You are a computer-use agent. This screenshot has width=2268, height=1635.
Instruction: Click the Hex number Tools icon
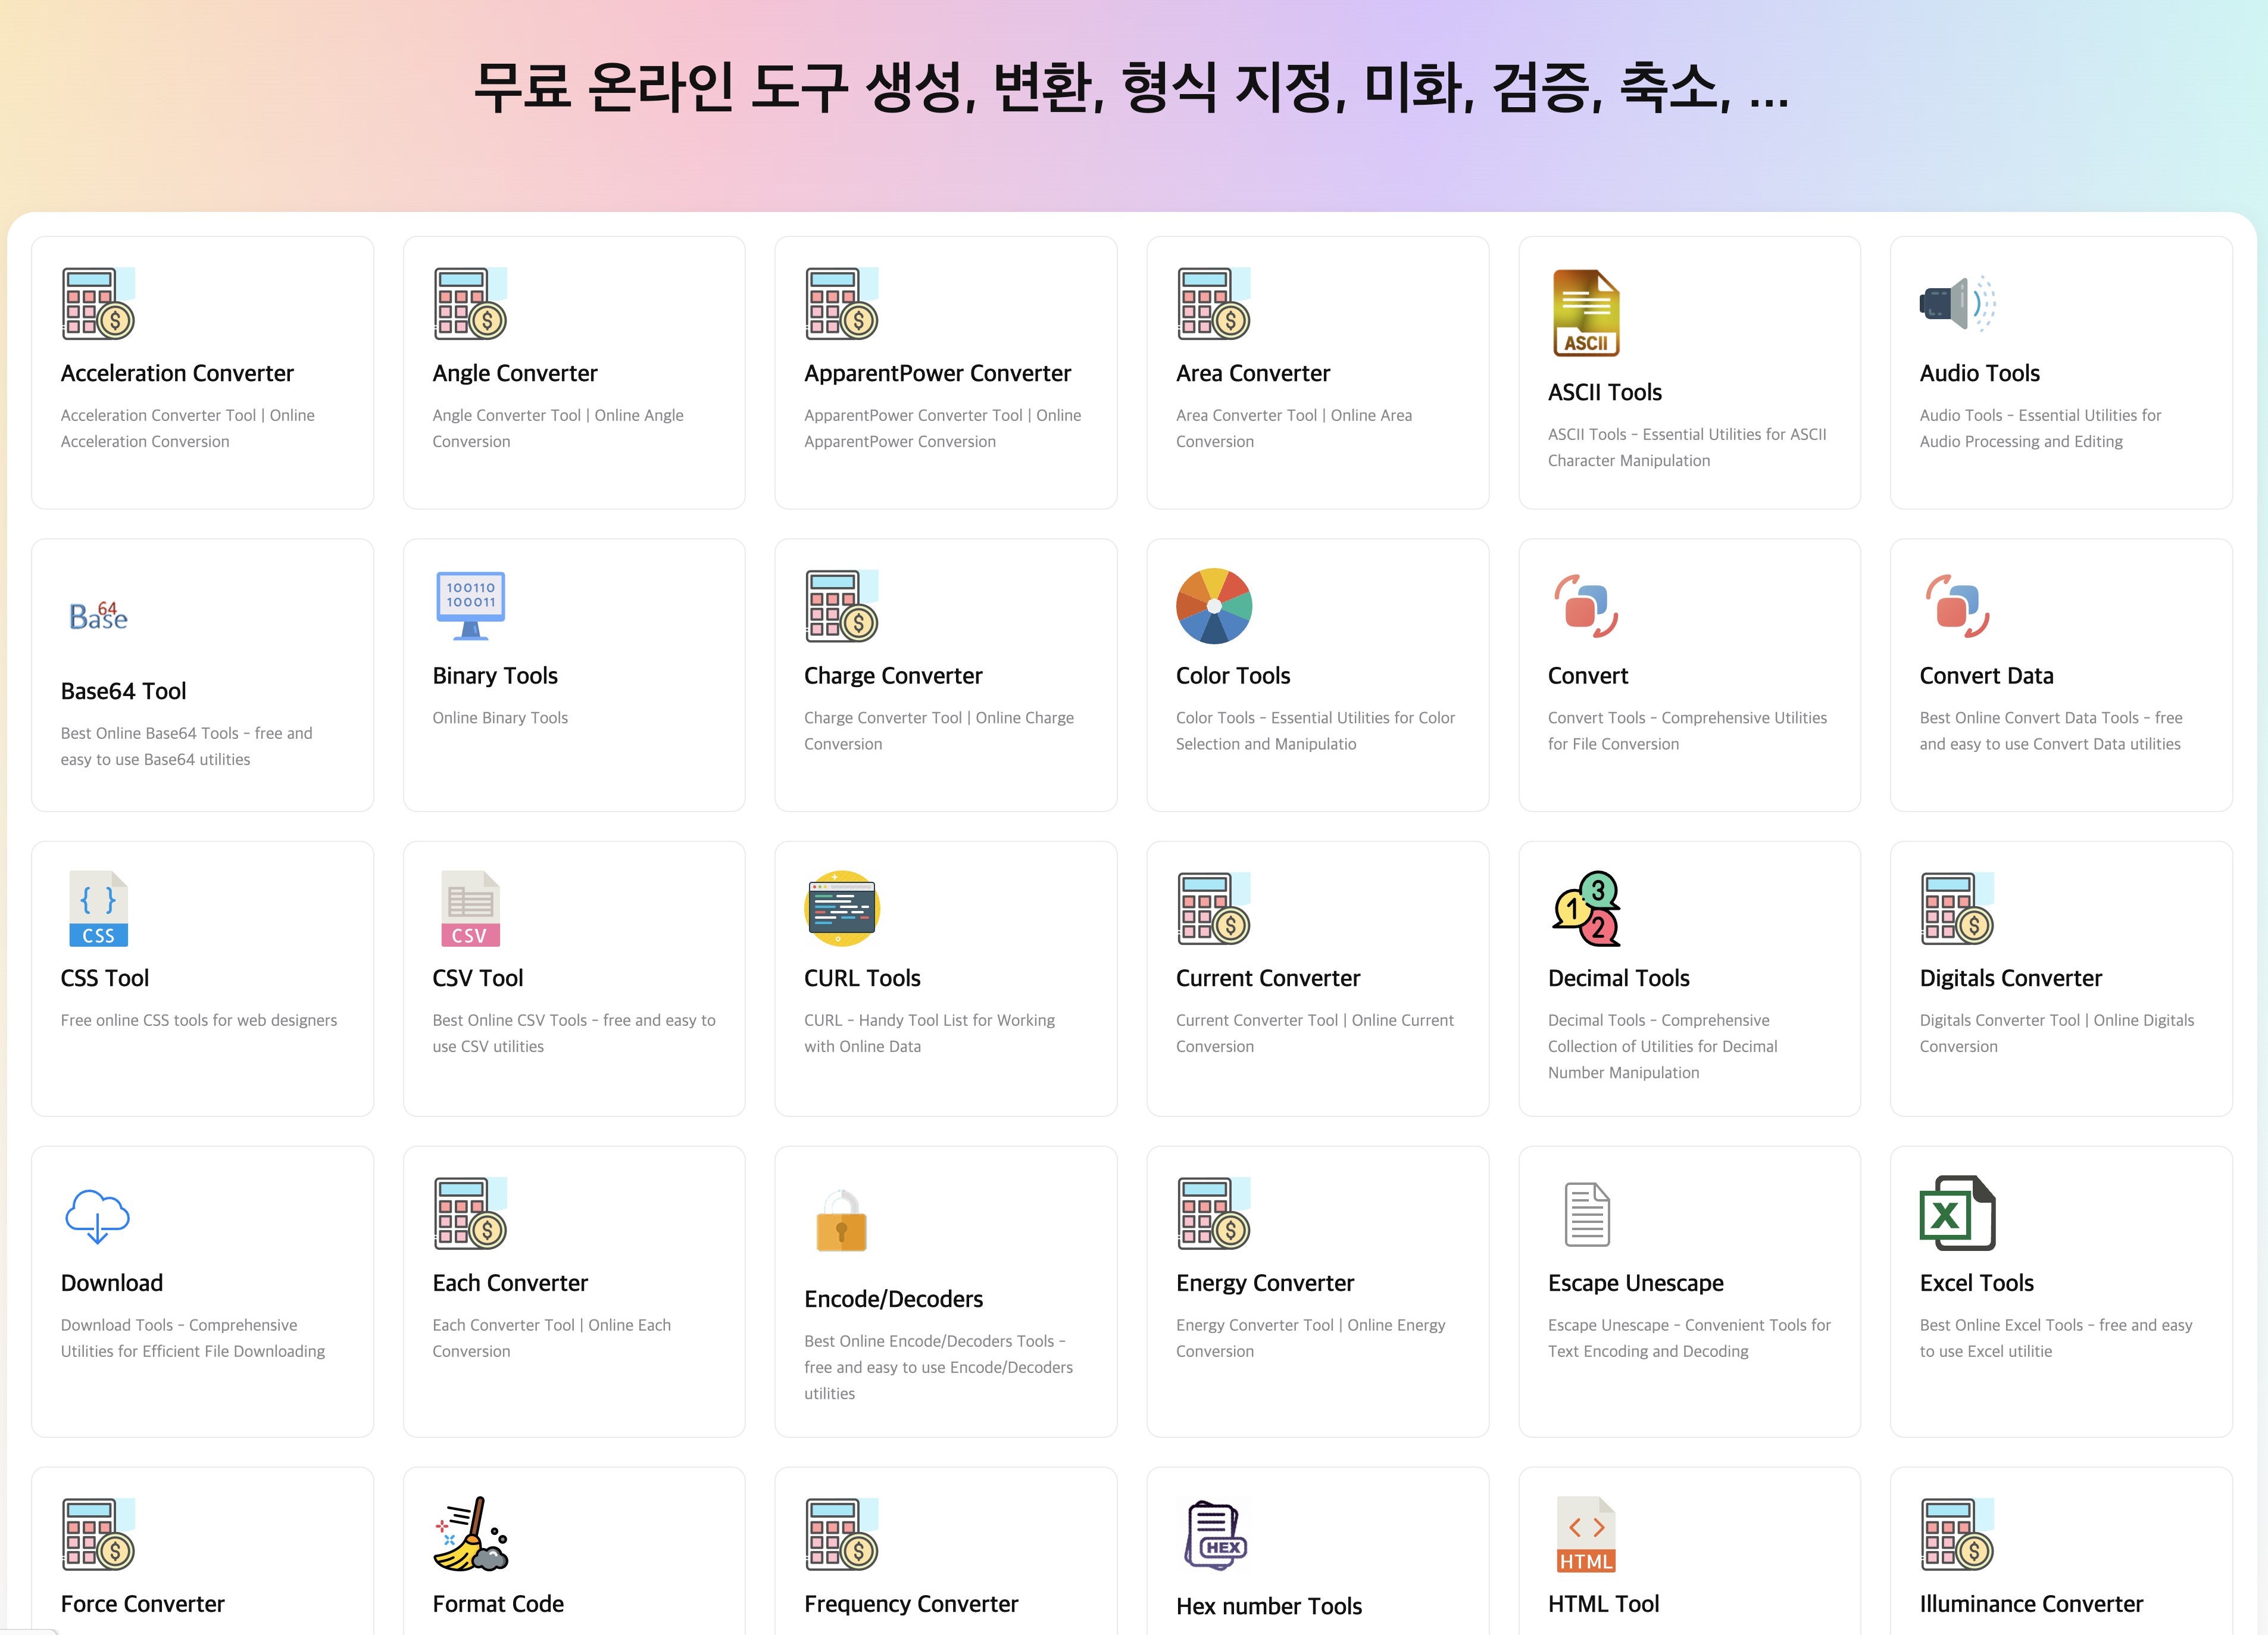(x=1215, y=1534)
